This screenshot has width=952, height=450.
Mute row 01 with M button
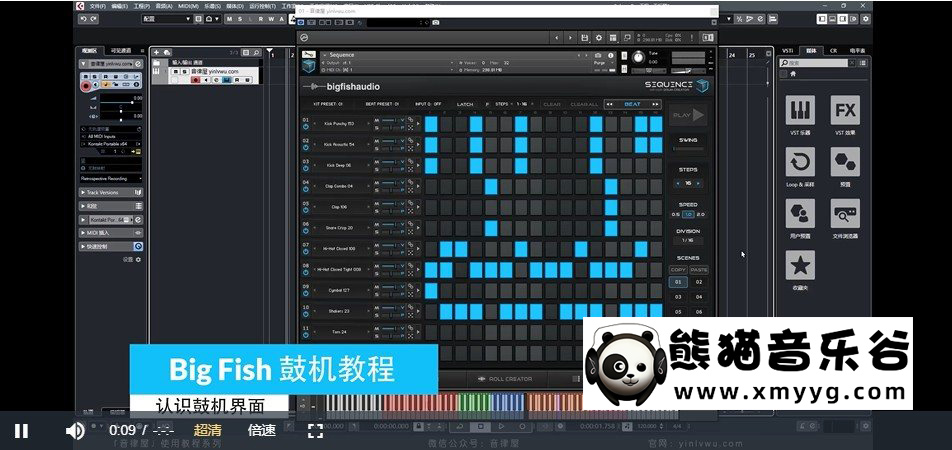pyautogui.click(x=376, y=120)
